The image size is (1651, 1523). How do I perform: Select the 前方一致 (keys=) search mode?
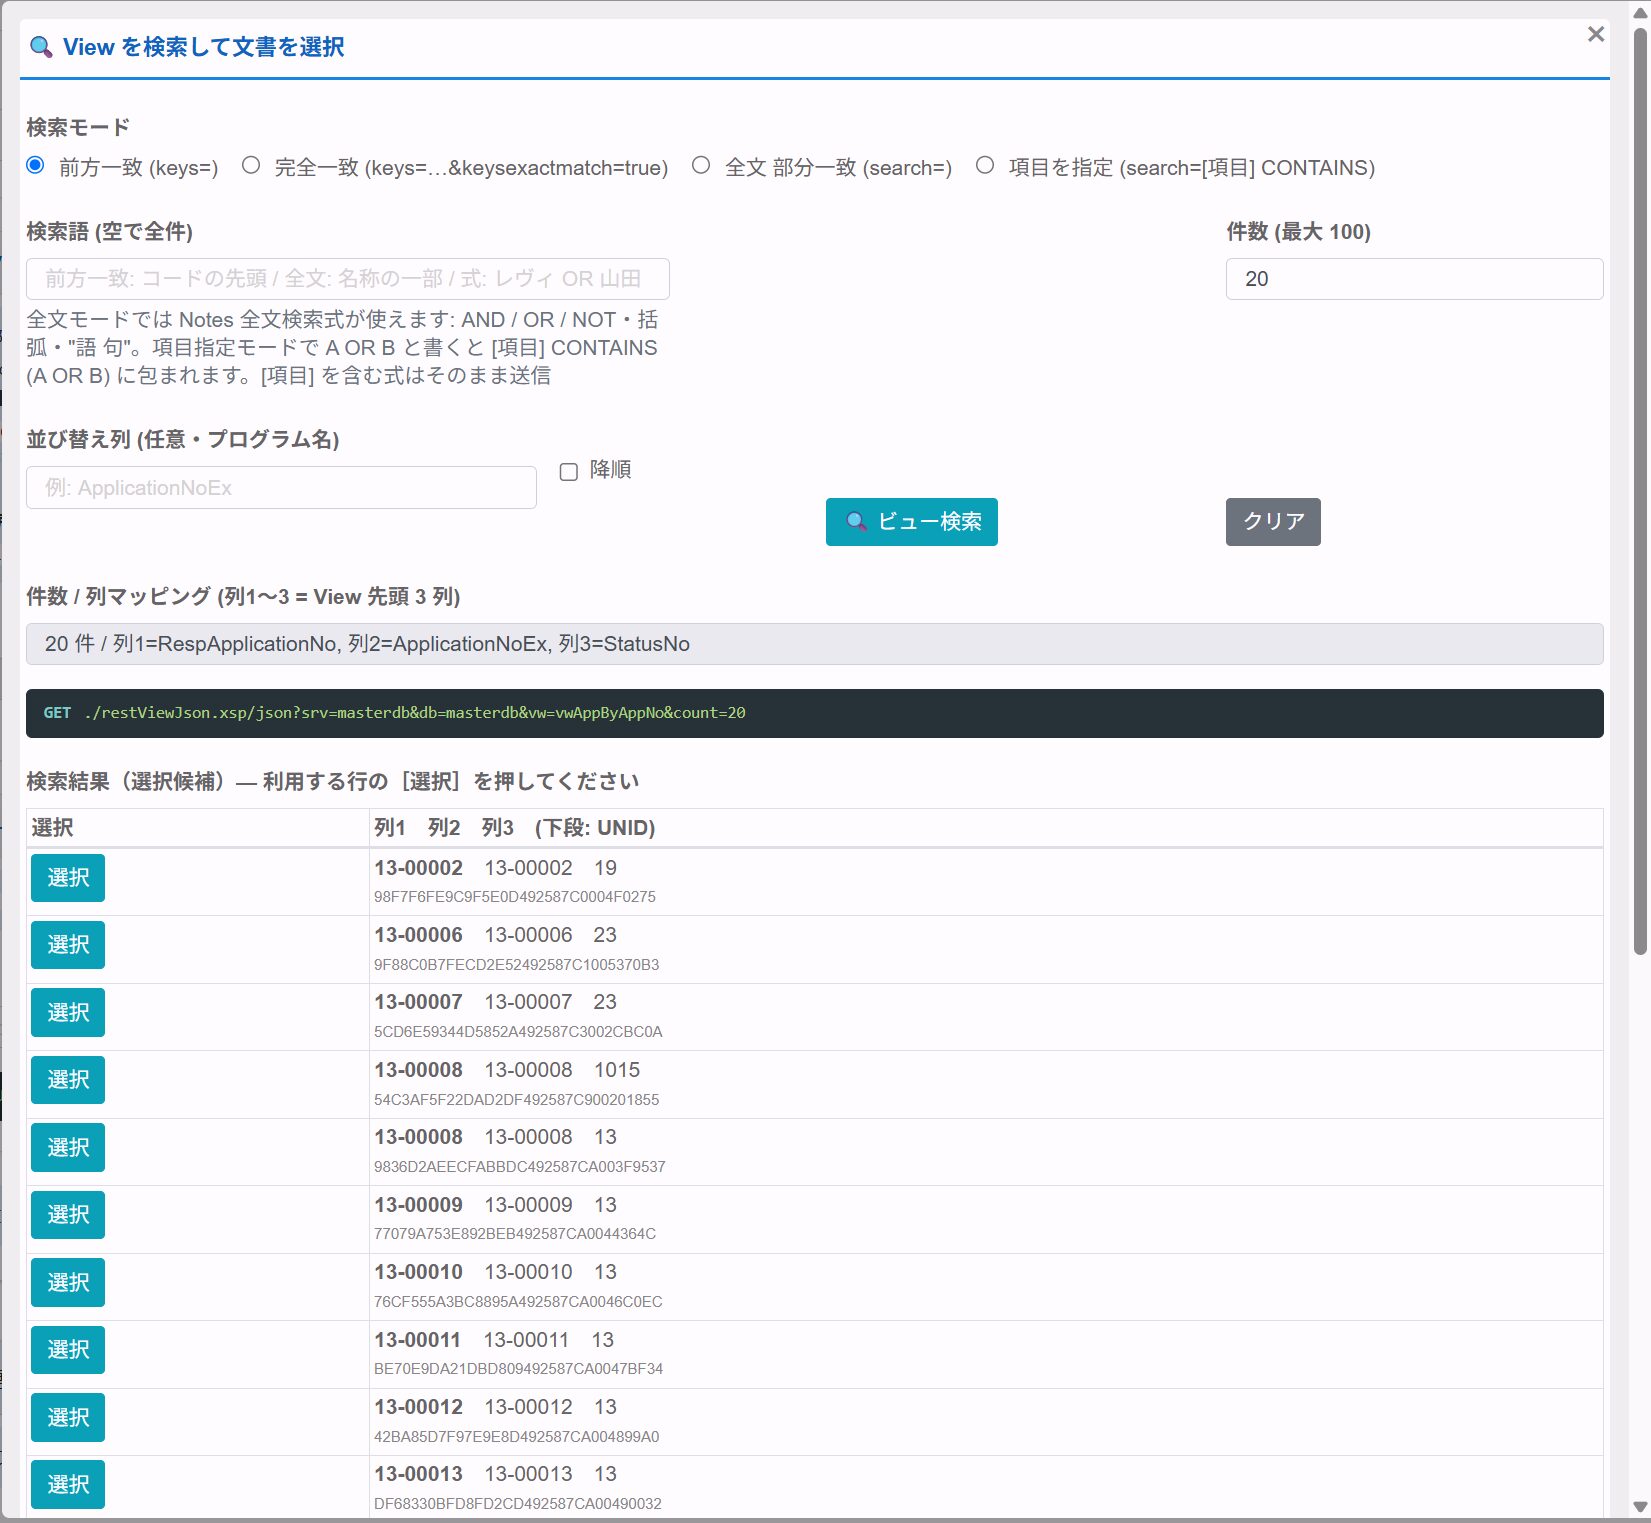(36, 166)
